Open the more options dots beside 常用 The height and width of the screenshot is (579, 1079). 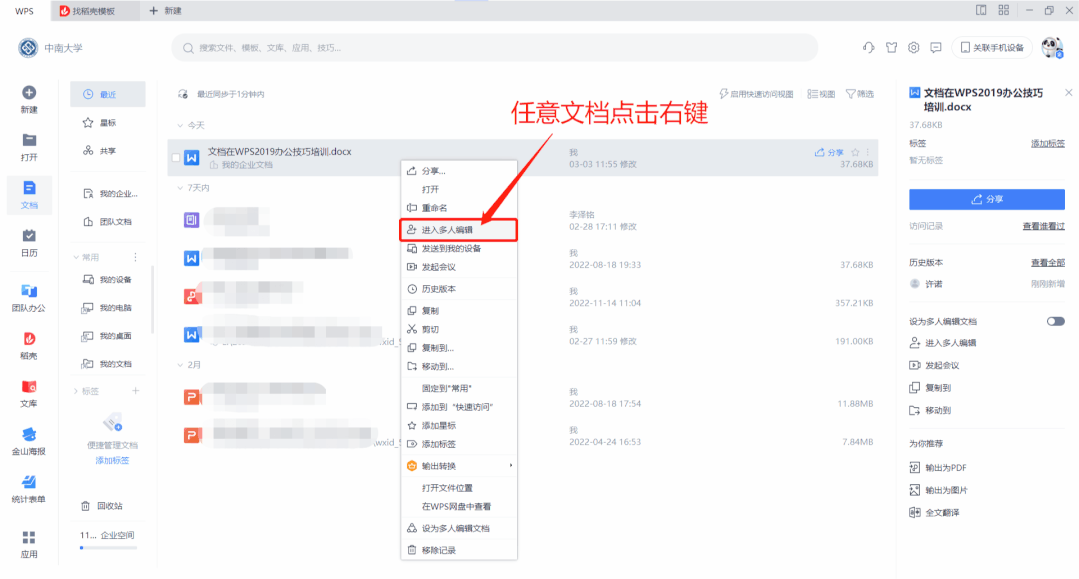click(135, 257)
